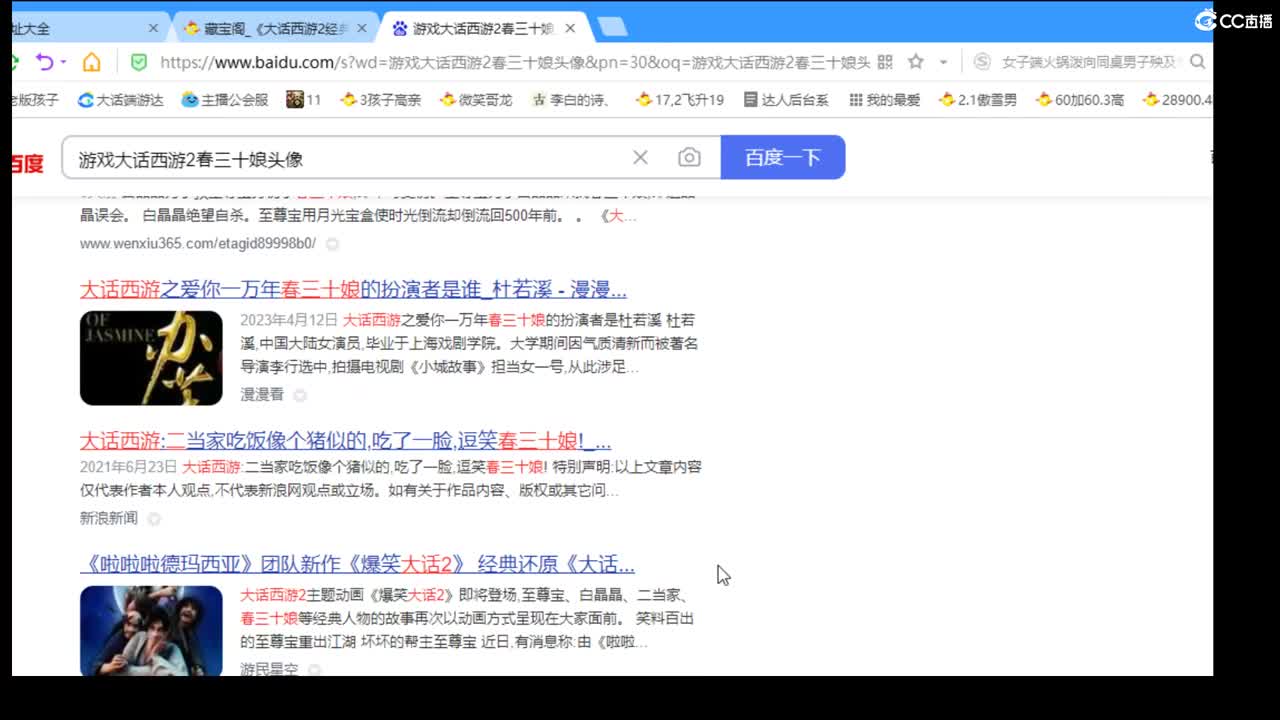
Task: Click the 2023年4月12日 date text
Action: (289, 320)
